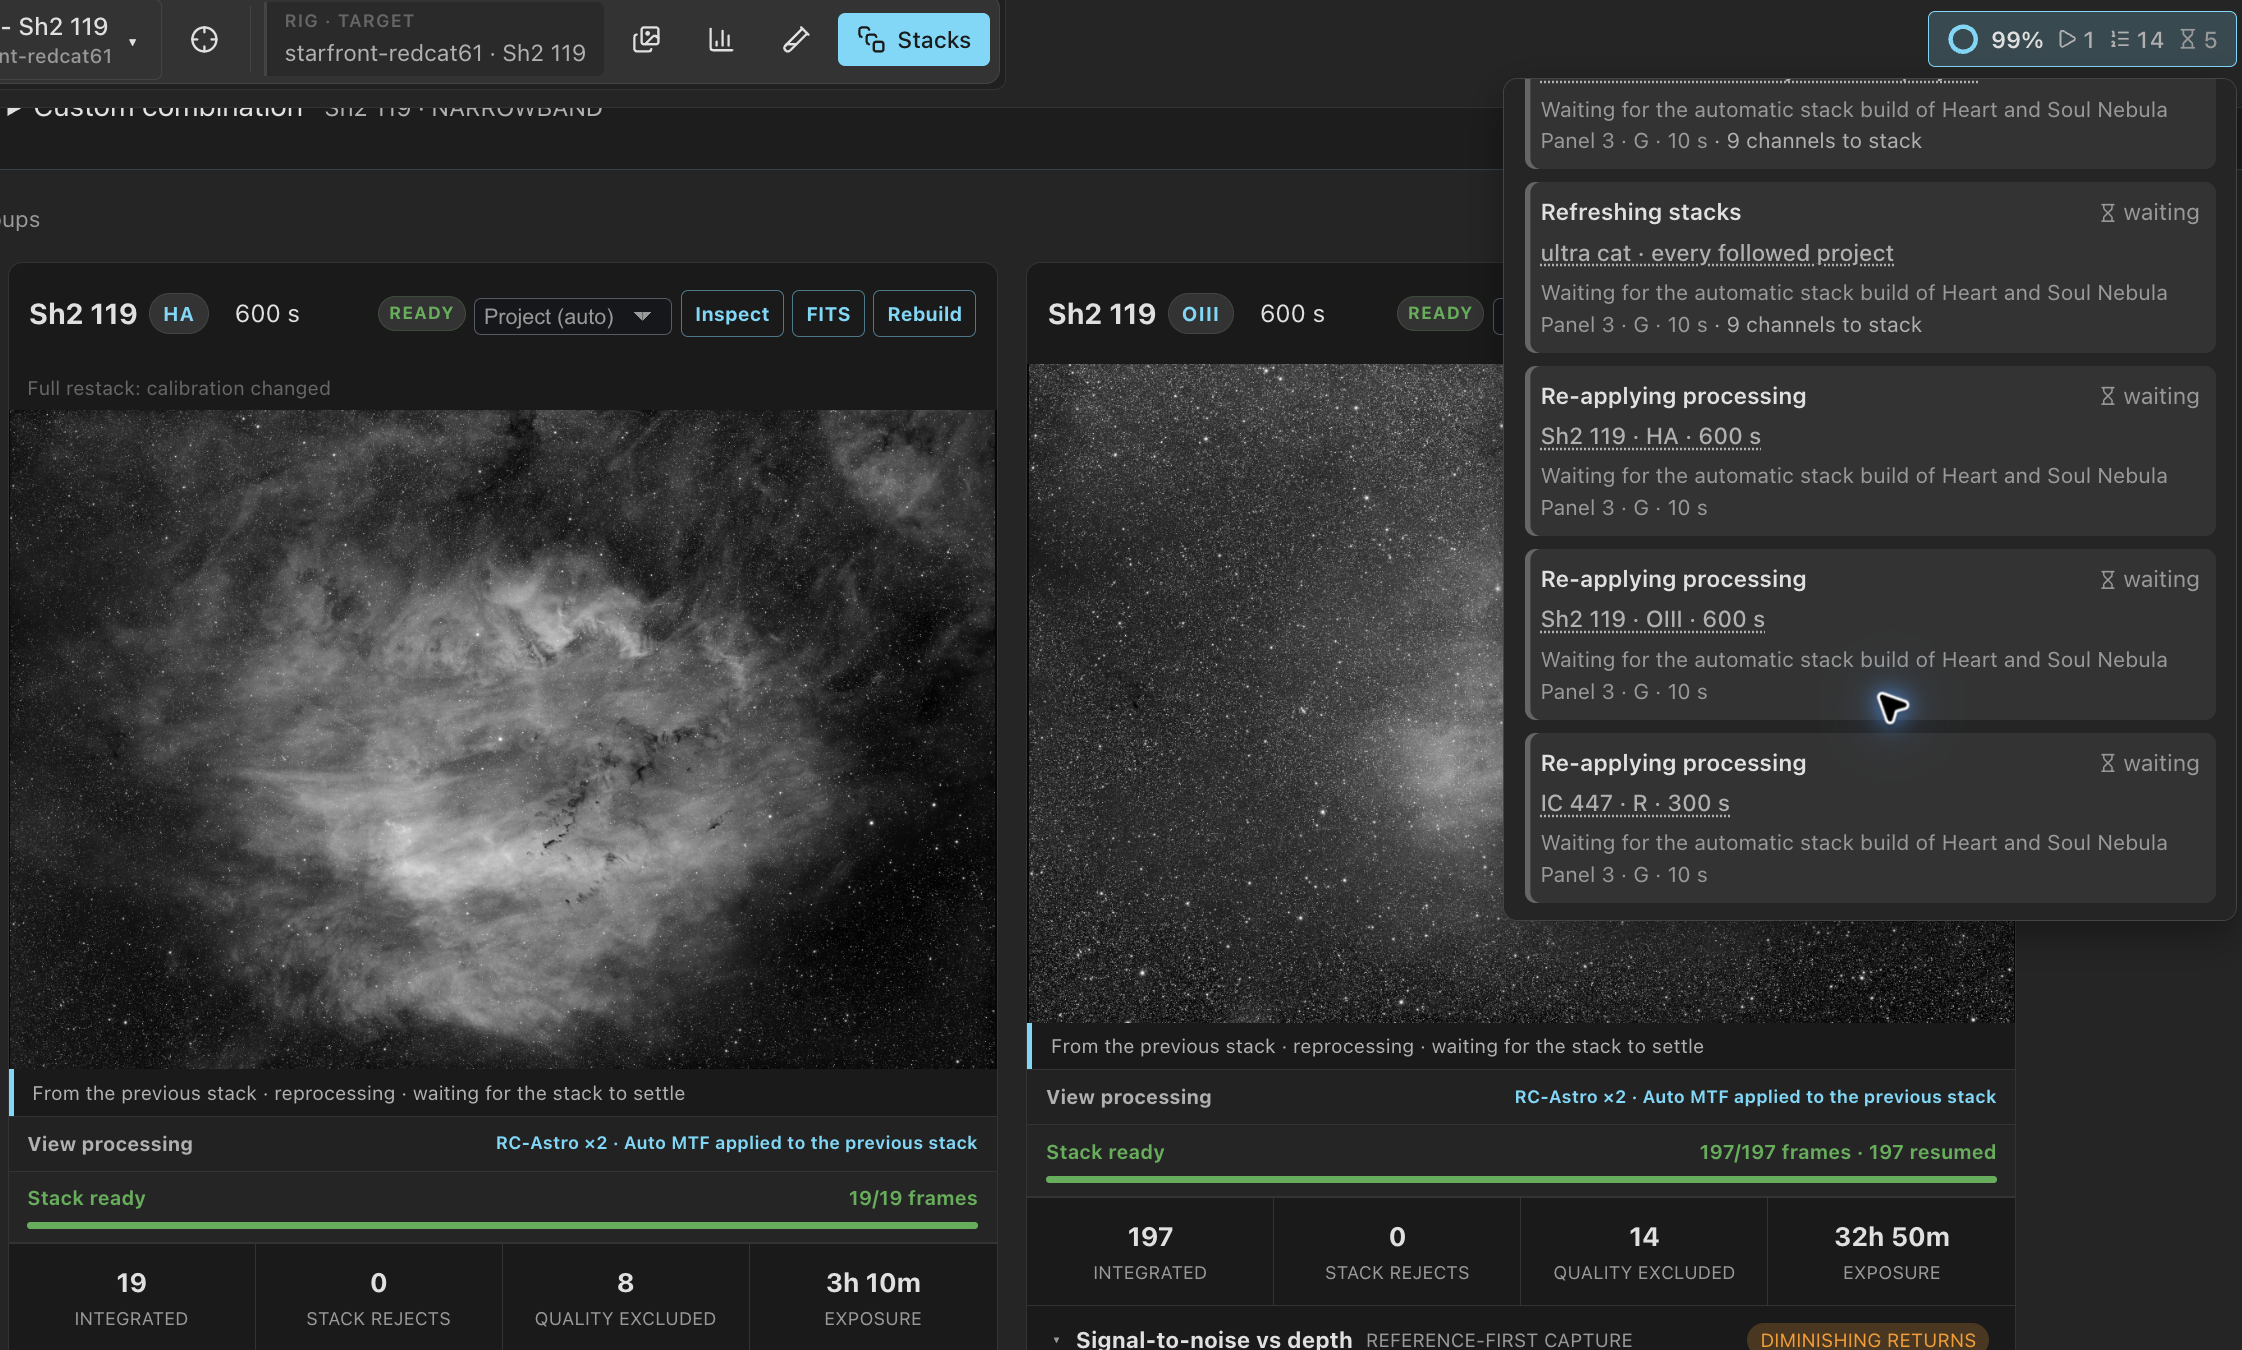Click the 14 QUALITY EXCLUDED stat
The width and height of the screenshot is (2242, 1350).
[1643, 1252]
